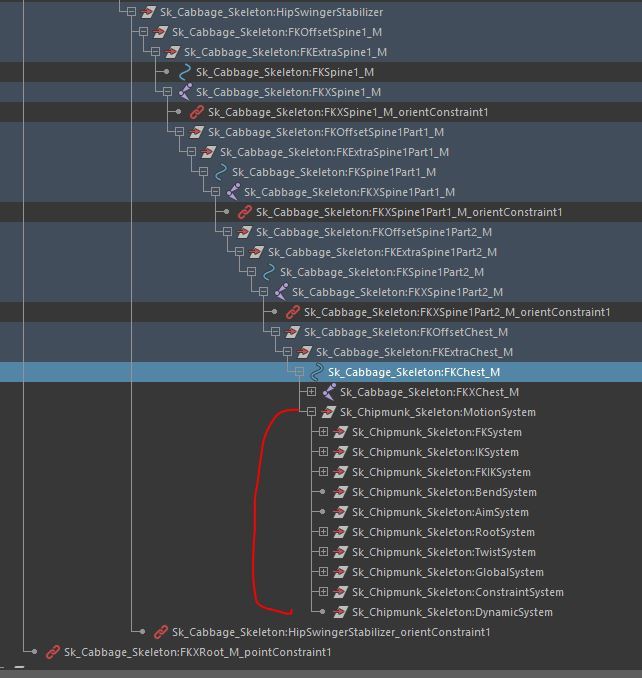Select Sk_Chipmunk_Skeleton:FKIKSystem row

pos(321,472)
